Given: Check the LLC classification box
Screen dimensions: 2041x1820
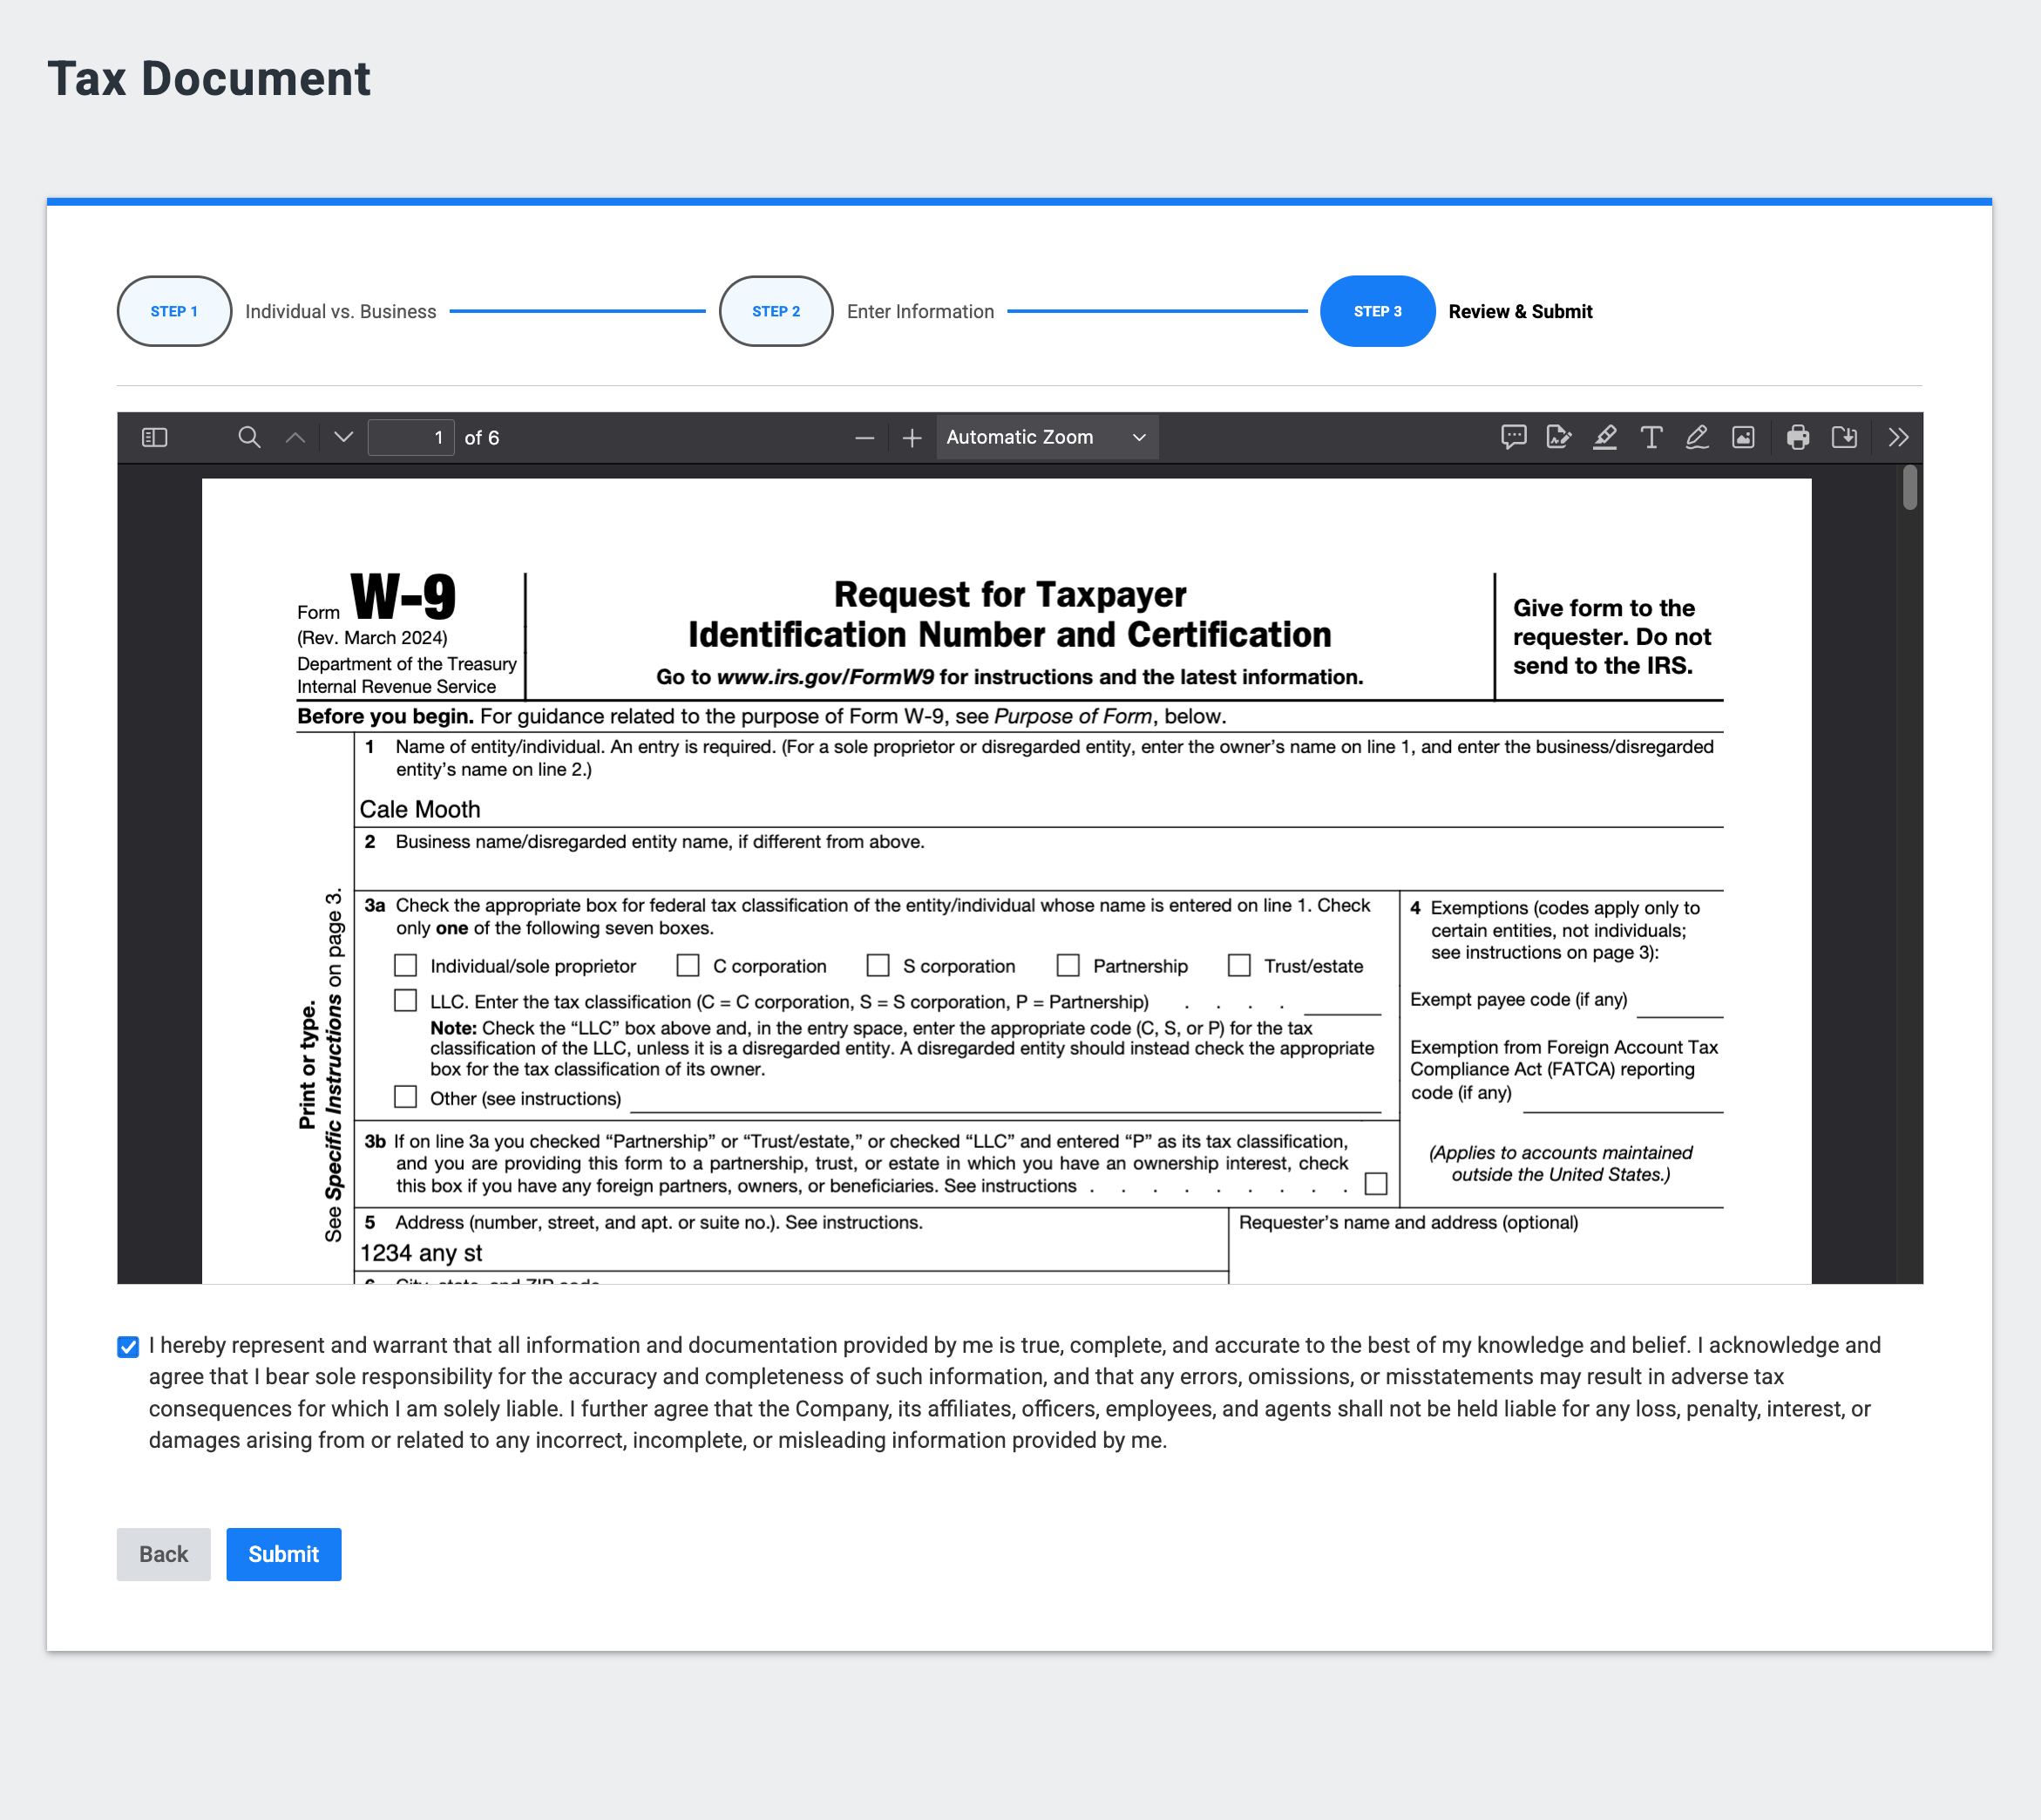Looking at the screenshot, I should pos(405,1000).
